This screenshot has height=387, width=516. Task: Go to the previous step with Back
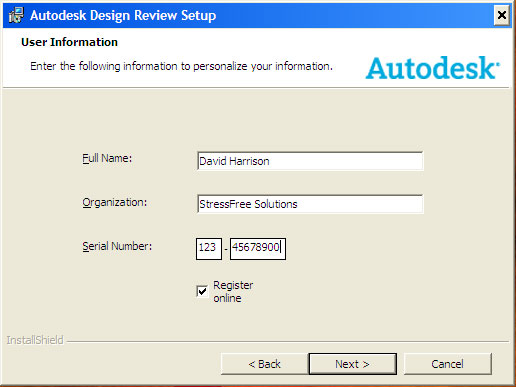click(264, 364)
